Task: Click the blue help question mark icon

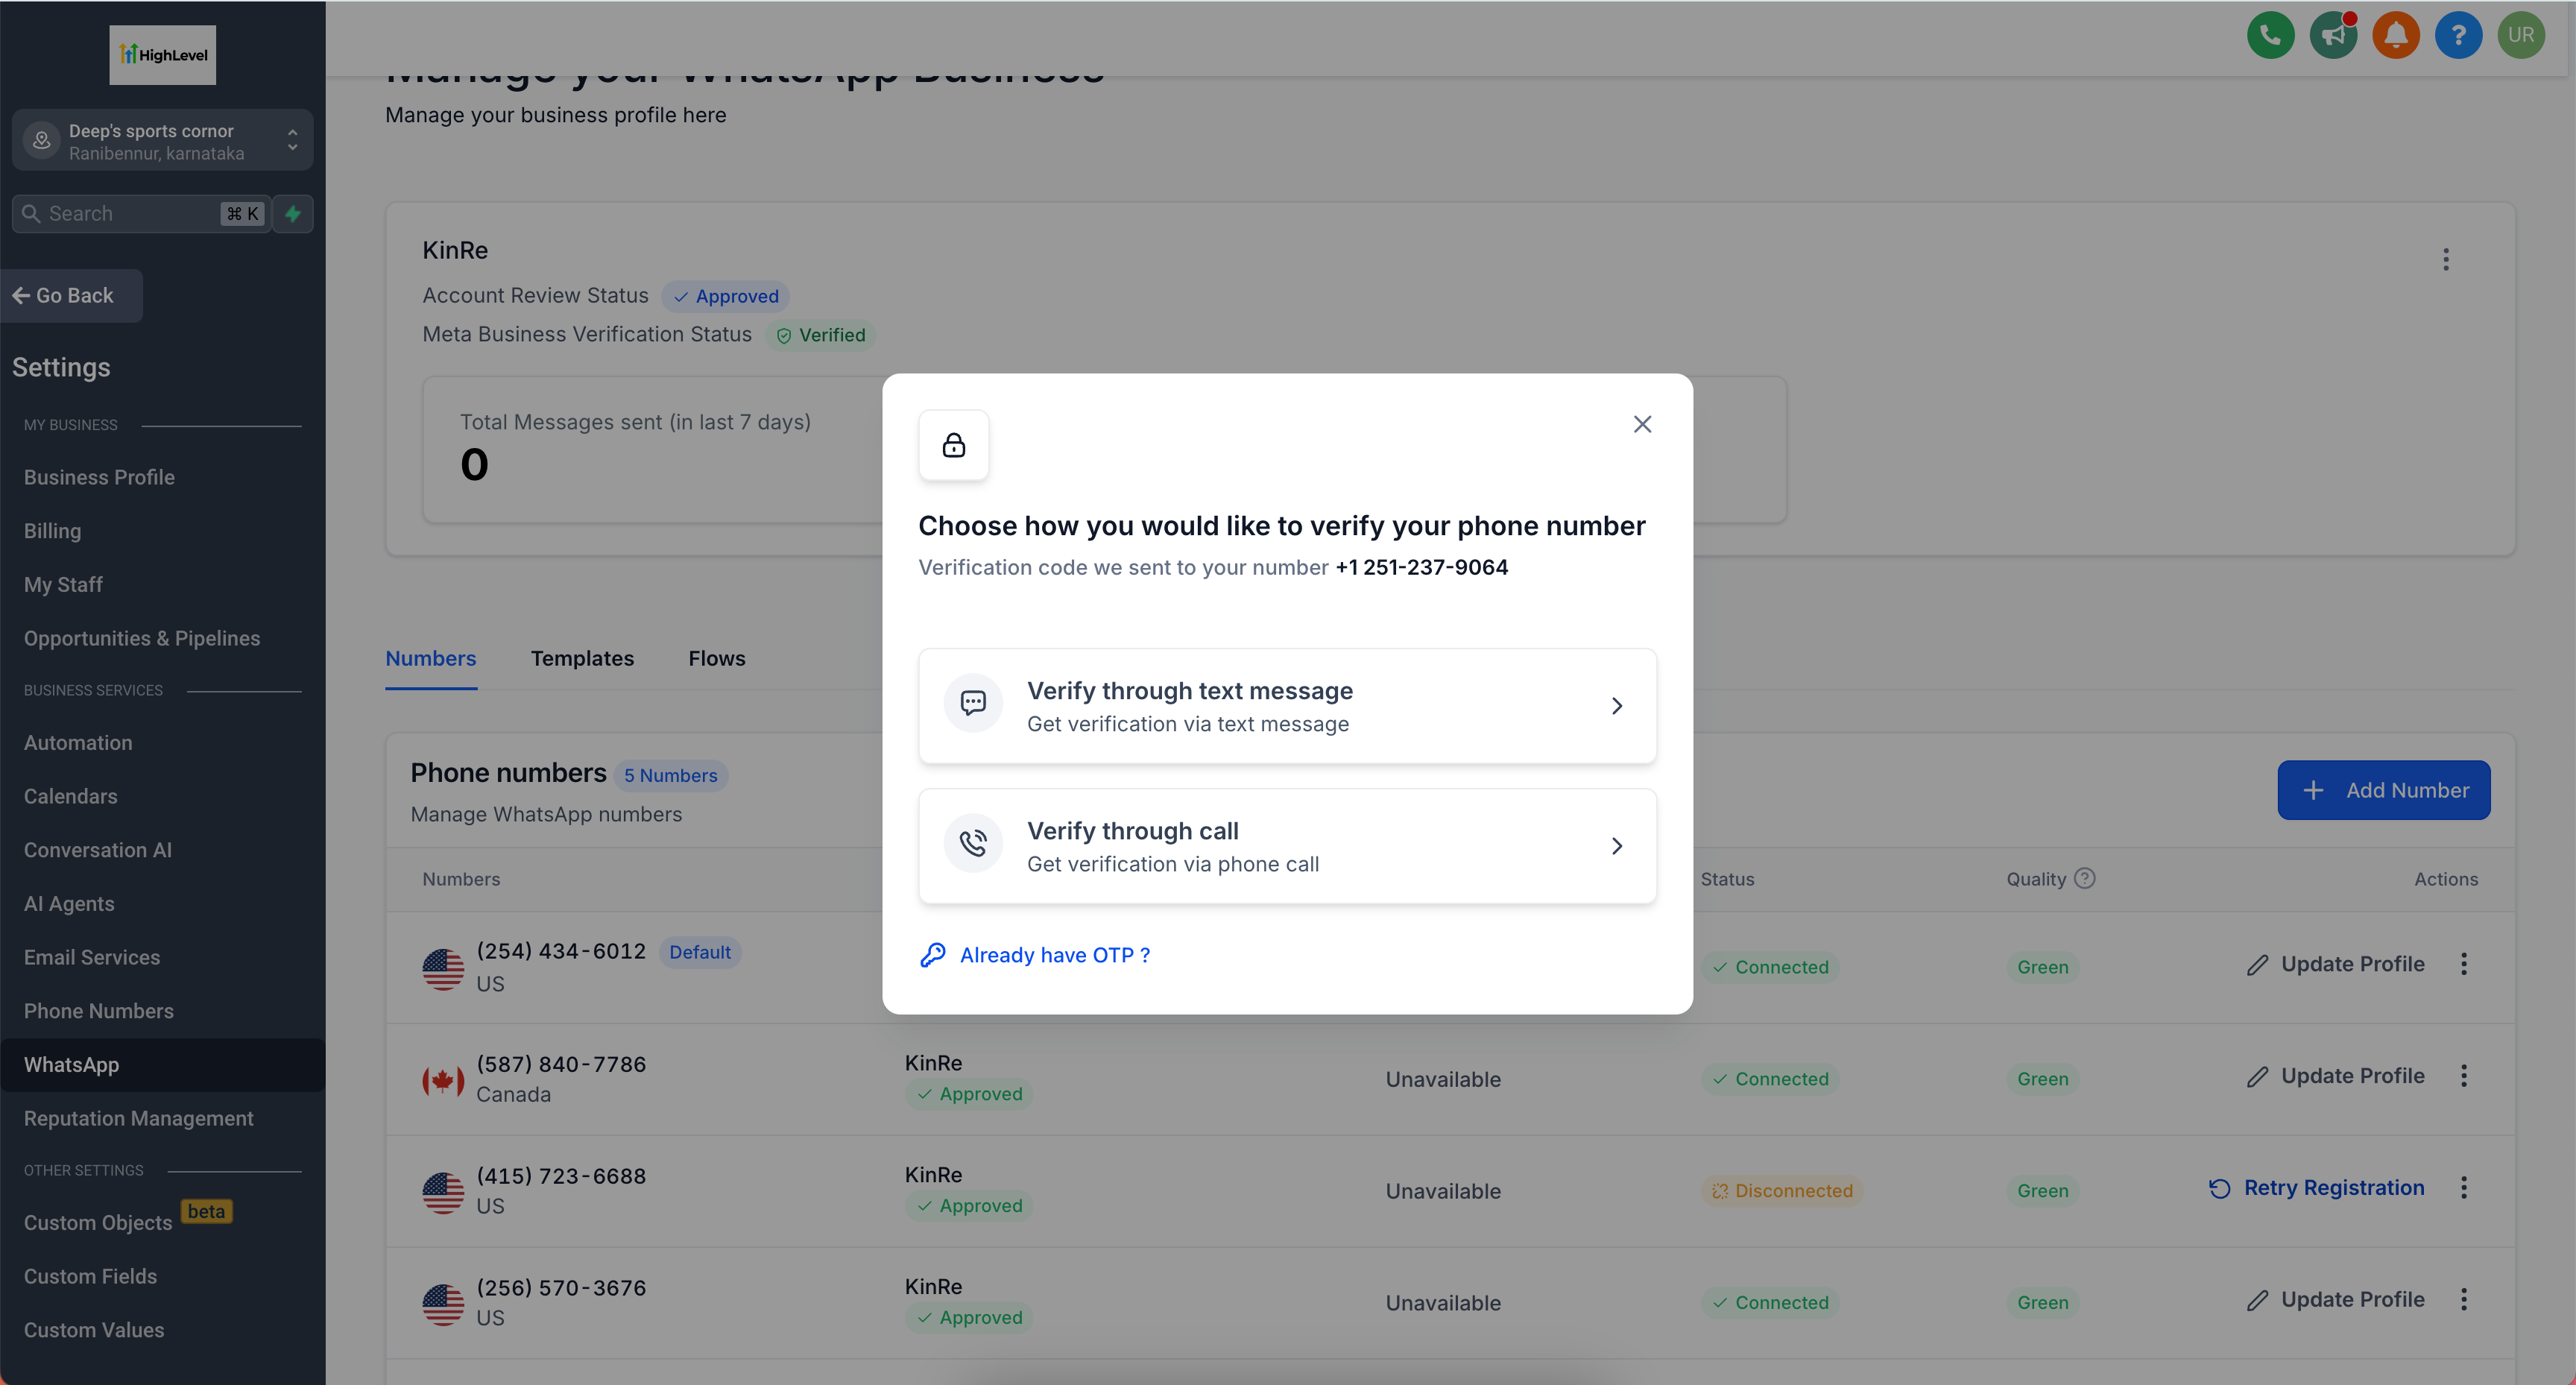Action: 2458,36
